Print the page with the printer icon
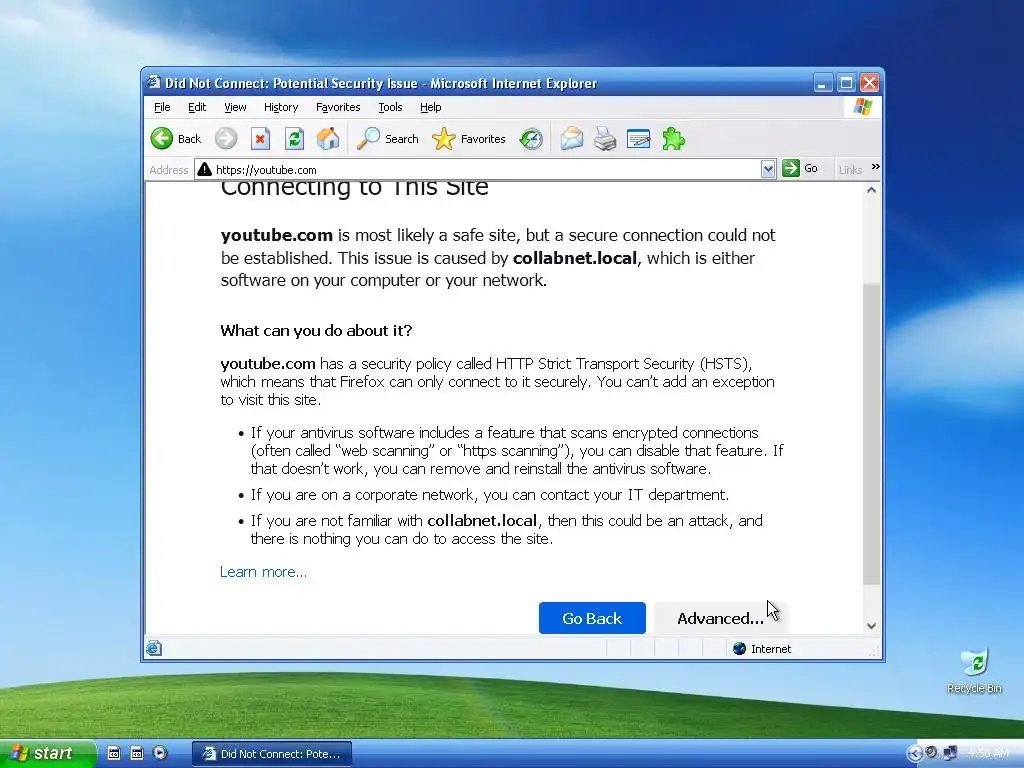 (x=605, y=138)
